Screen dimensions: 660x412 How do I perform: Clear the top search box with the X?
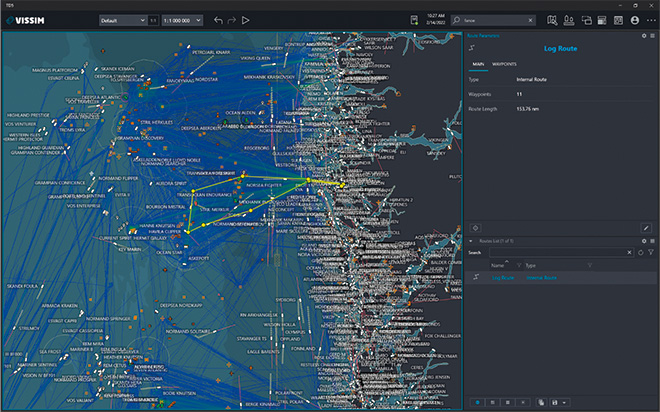530,20
